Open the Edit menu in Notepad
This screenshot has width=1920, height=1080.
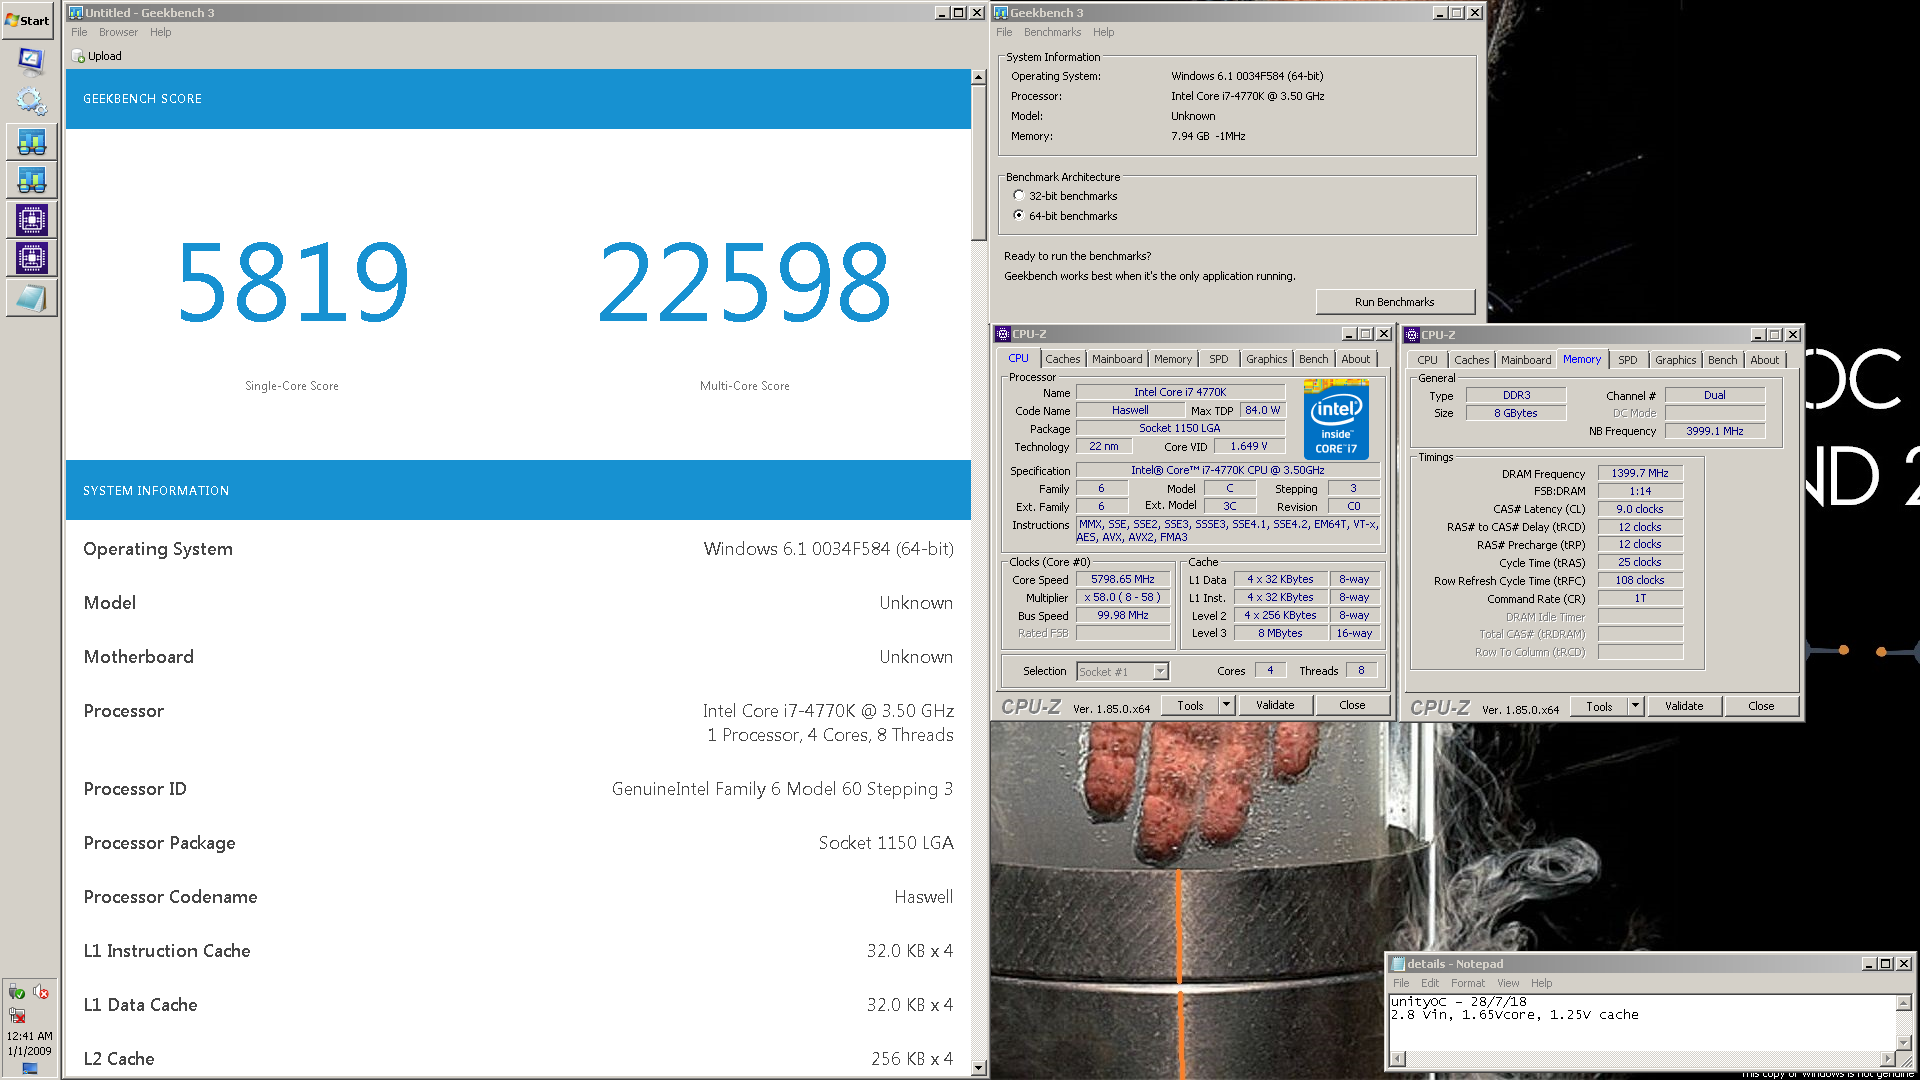pos(1430,983)
